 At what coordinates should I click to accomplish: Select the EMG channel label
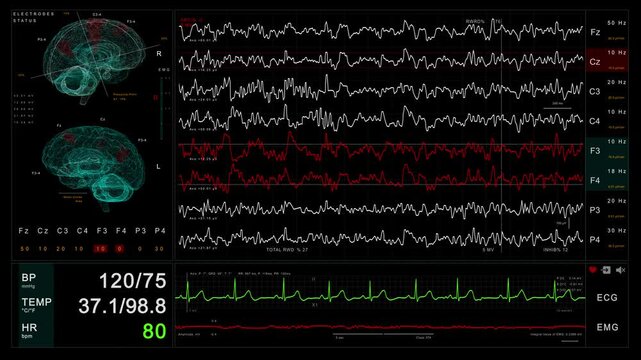[607, 327]
